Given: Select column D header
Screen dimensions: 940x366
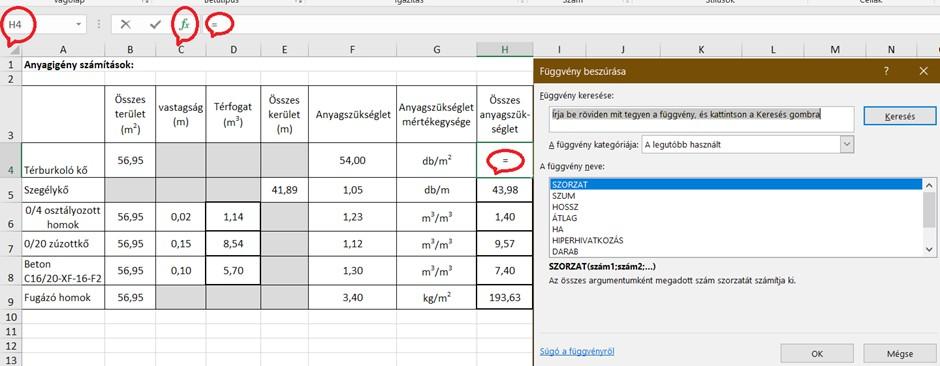Looking at the screenshot, I should point(233,50).
